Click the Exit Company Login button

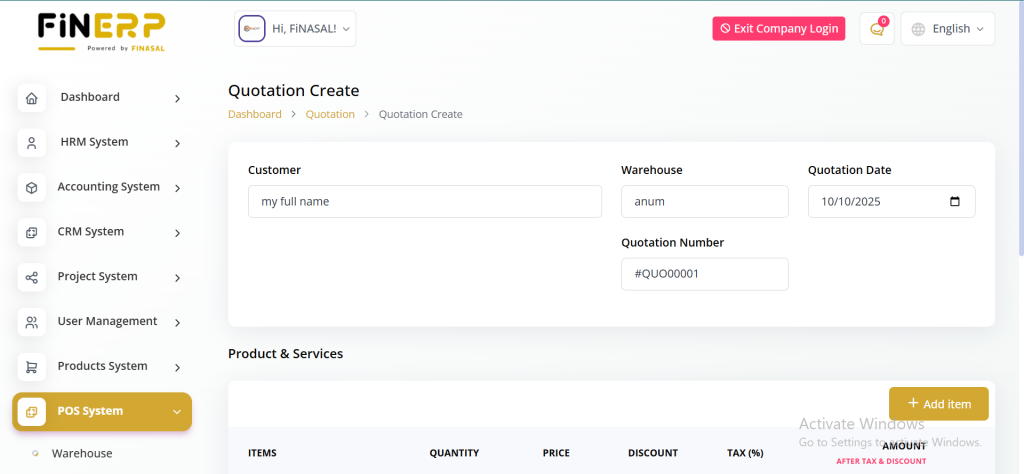(x=778, y=29)
